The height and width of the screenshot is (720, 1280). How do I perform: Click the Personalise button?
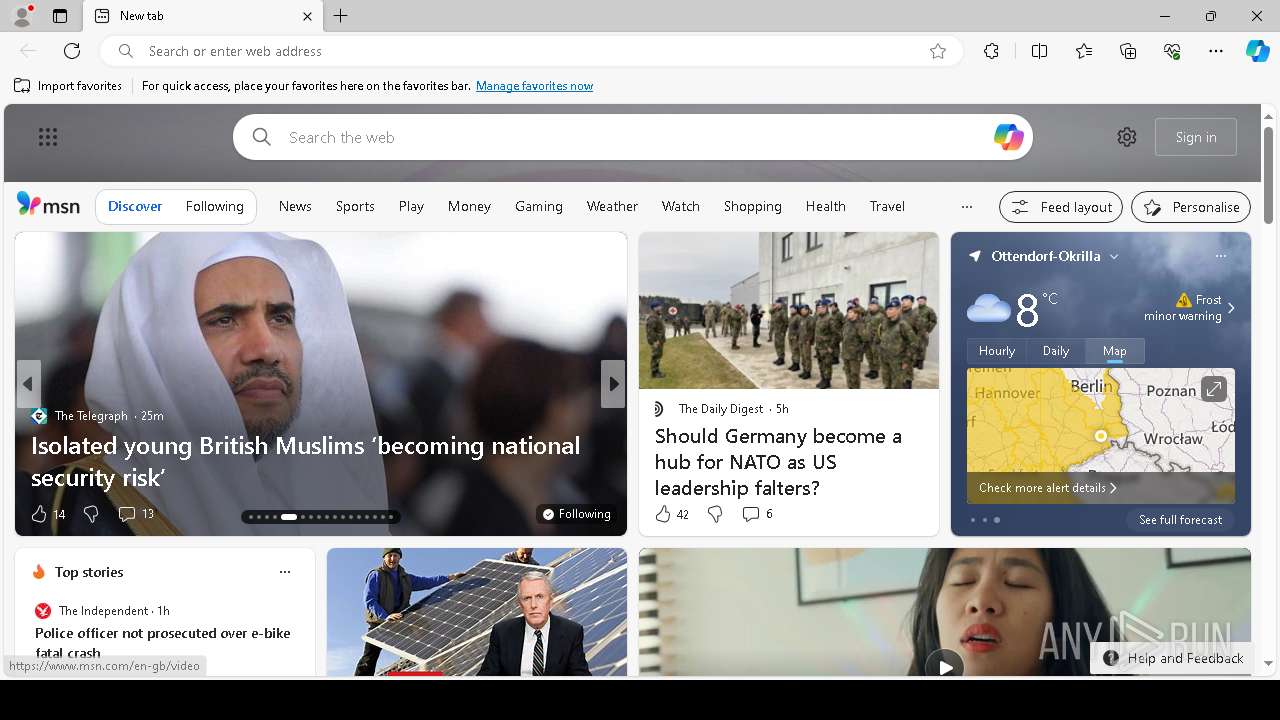pos(1191,207)
